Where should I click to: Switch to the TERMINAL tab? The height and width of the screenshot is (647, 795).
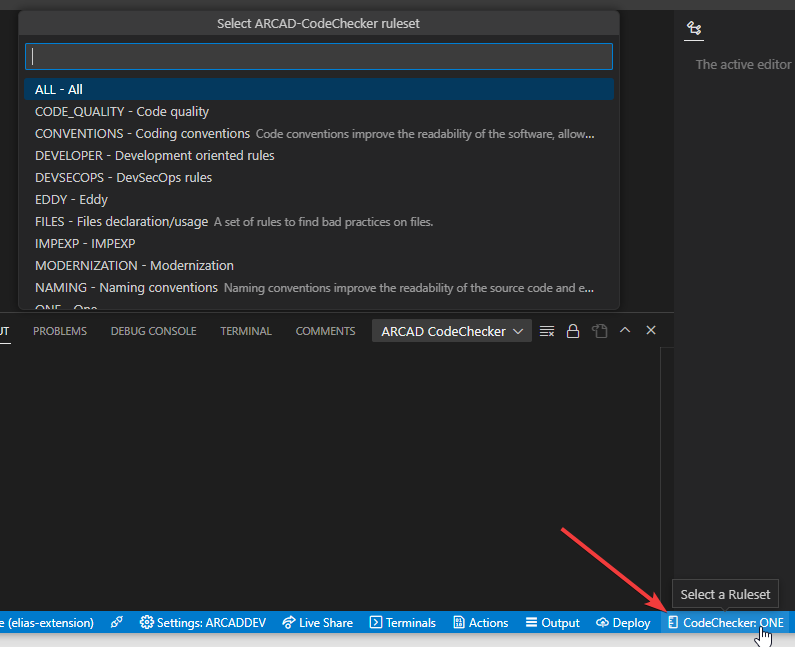246,331
